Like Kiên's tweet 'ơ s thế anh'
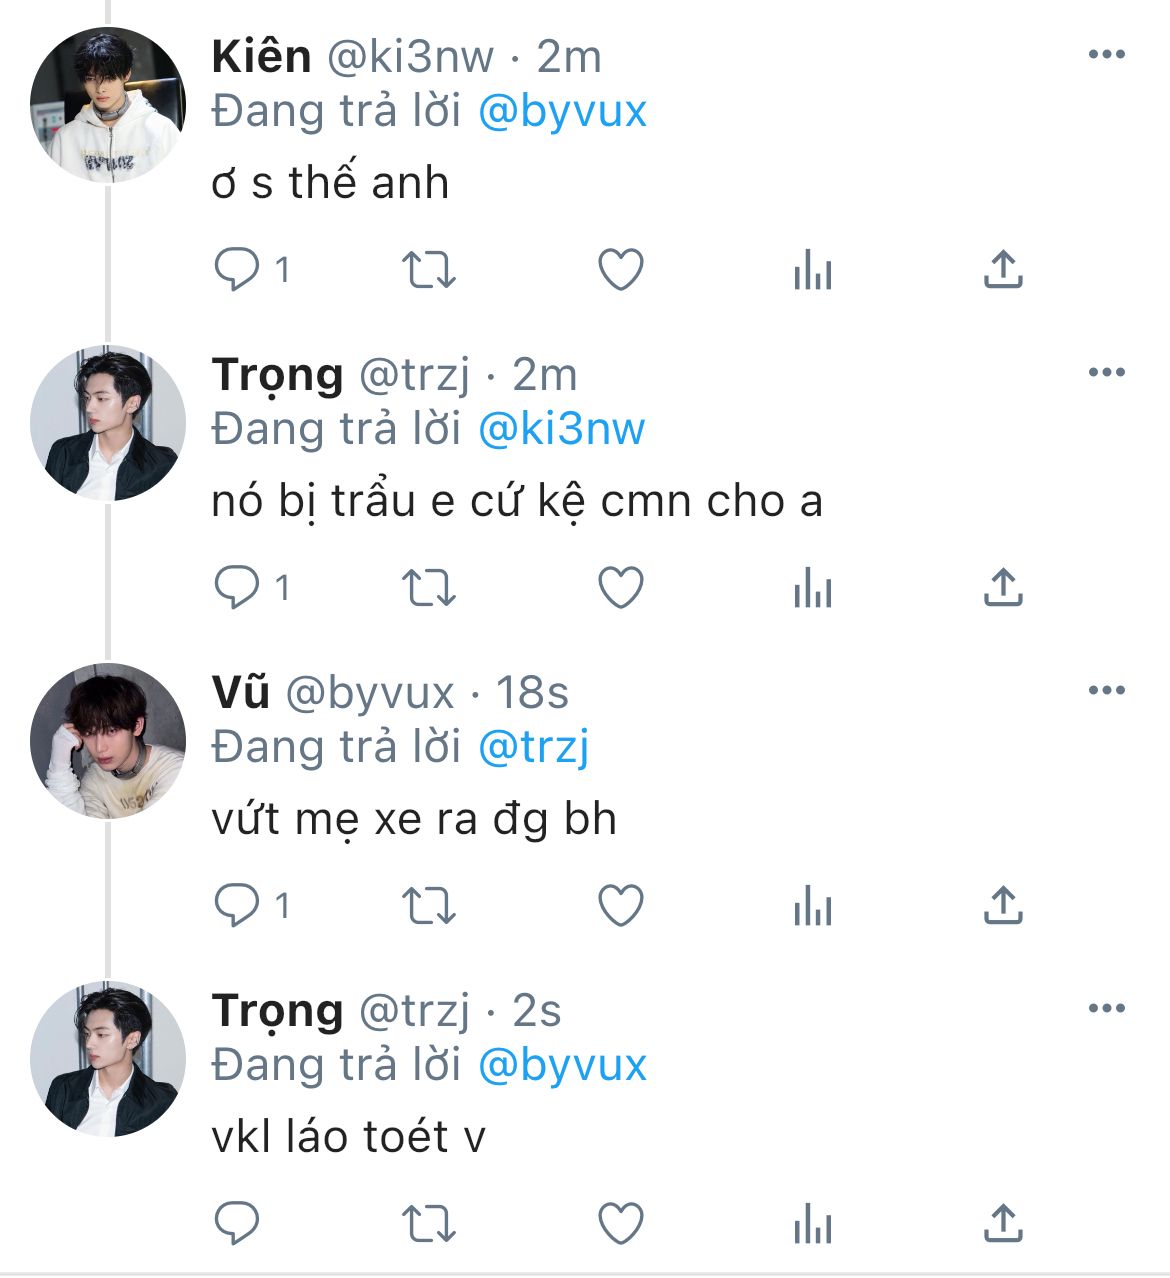Screen dimensions: 1170x1278 coord(620,270)
